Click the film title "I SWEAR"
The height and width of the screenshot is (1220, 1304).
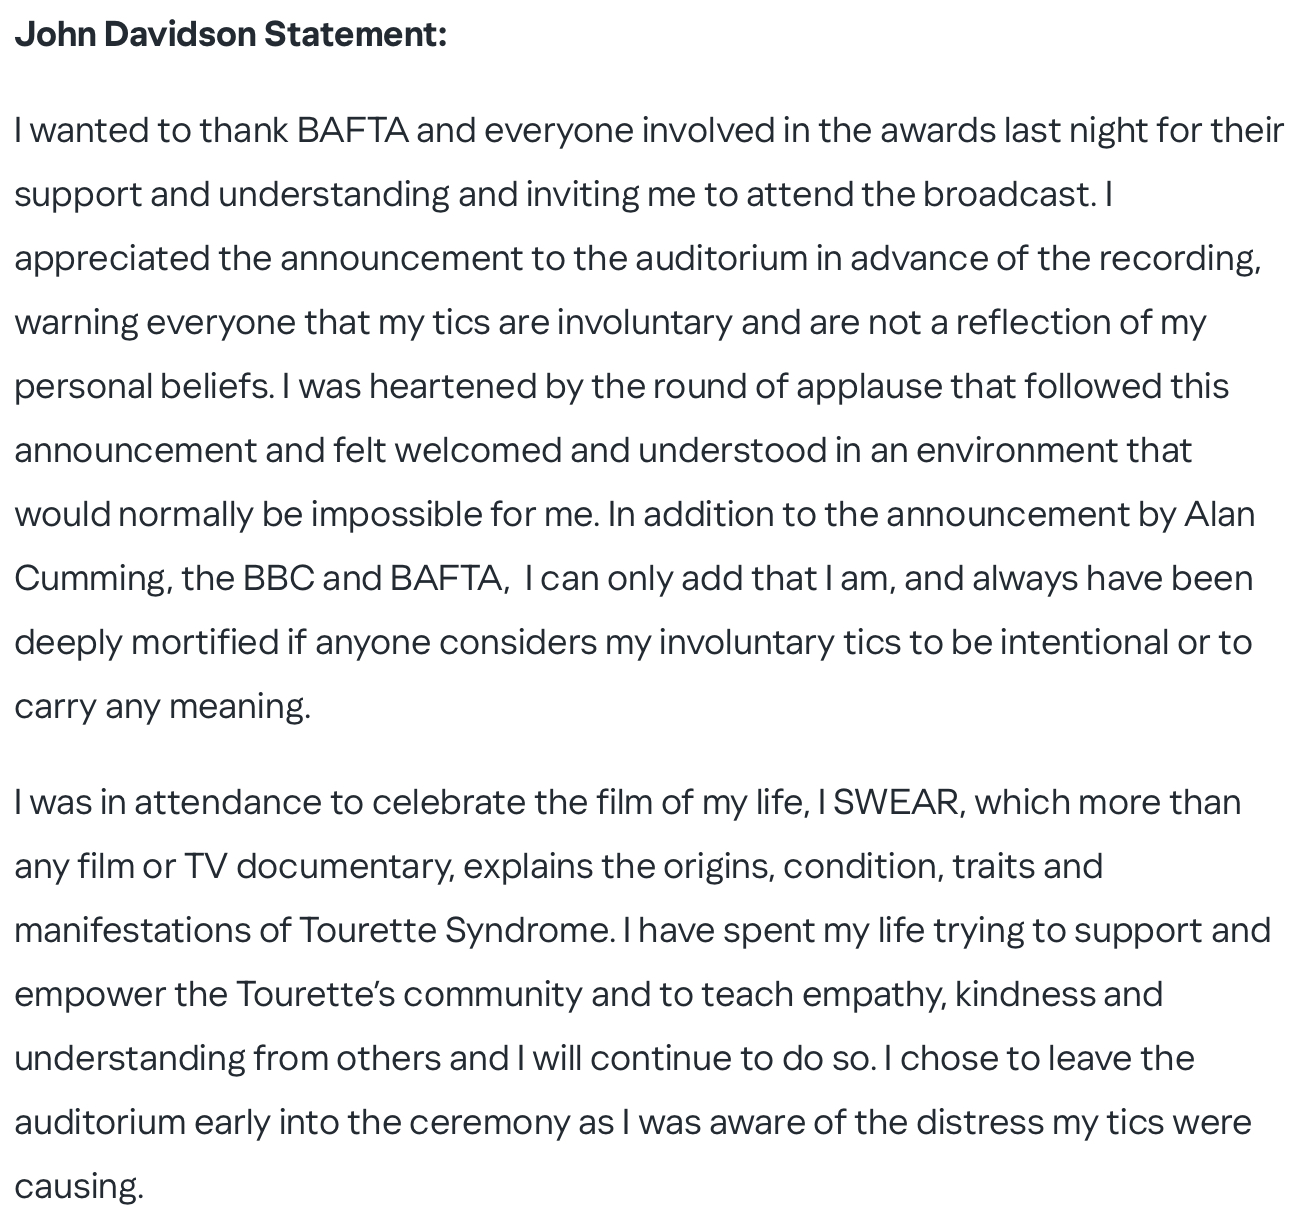point(890,802)
